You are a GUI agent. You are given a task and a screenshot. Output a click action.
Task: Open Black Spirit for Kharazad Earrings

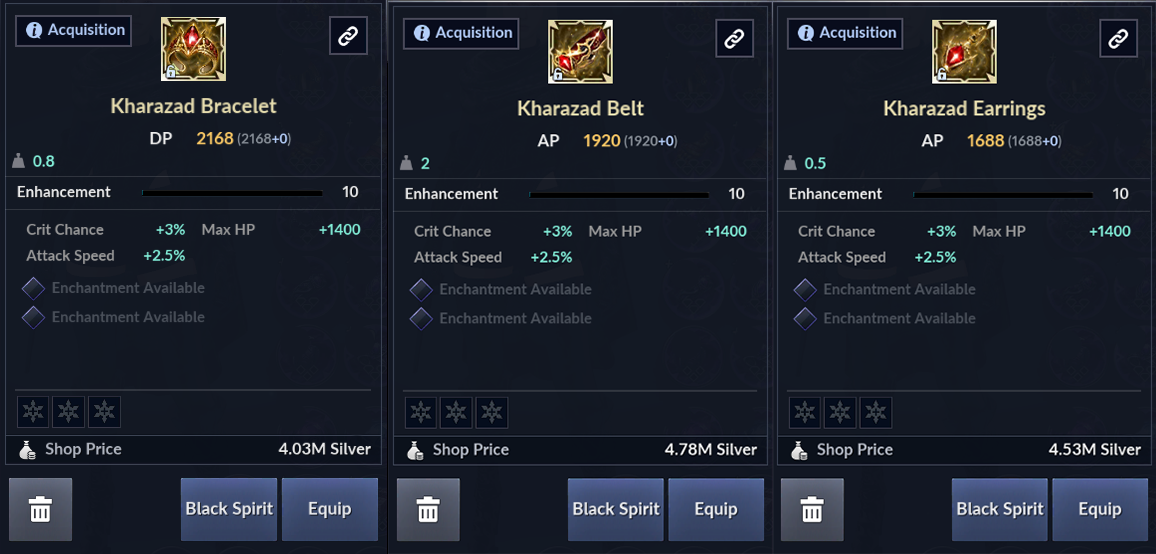[x=999, y=510]
